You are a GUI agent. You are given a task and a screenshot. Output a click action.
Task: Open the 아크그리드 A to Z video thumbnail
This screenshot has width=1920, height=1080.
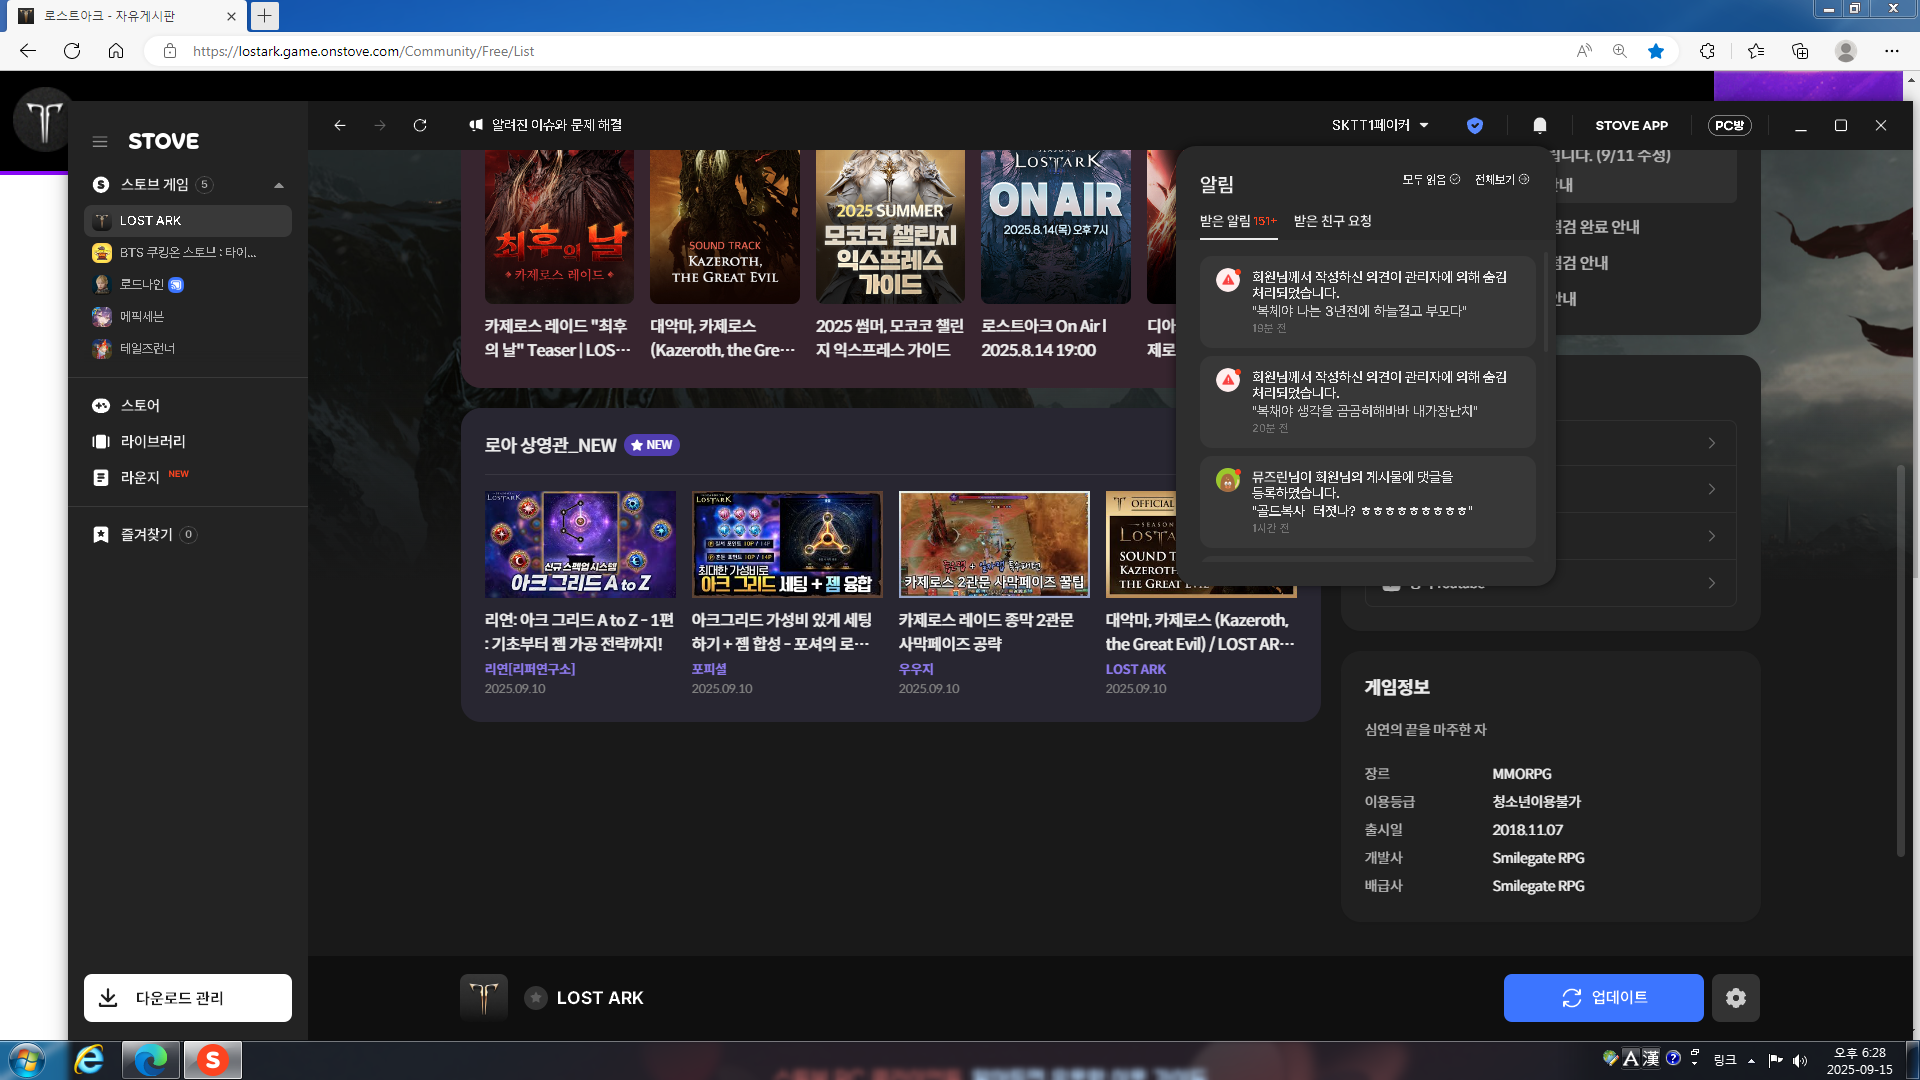pyautogui.click(x=580, y=544)
